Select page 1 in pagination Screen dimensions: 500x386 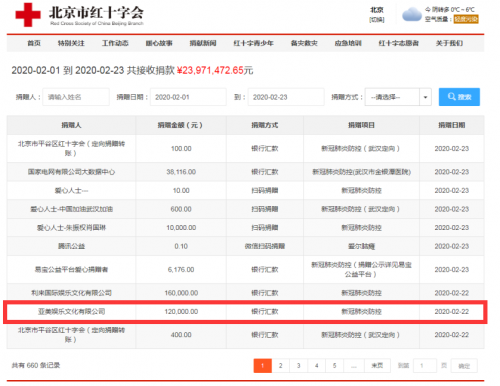263,366
